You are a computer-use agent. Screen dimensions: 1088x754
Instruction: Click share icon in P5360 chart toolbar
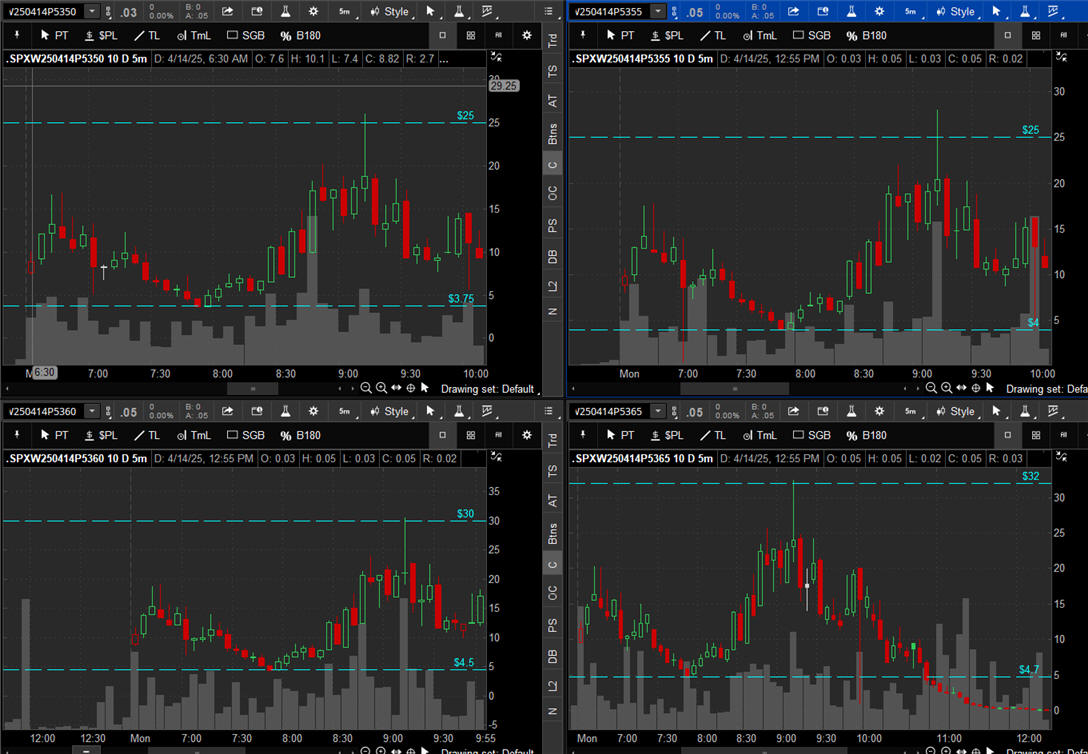pyautogui.click(x=228, y=411)
